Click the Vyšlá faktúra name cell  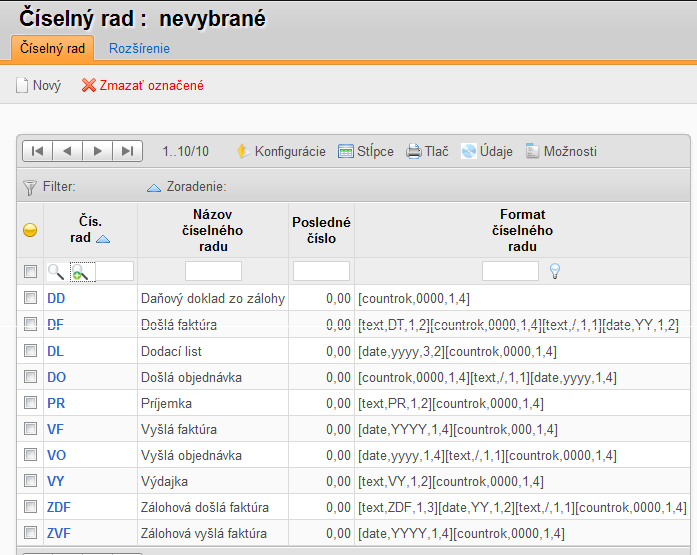pos(213,429)
